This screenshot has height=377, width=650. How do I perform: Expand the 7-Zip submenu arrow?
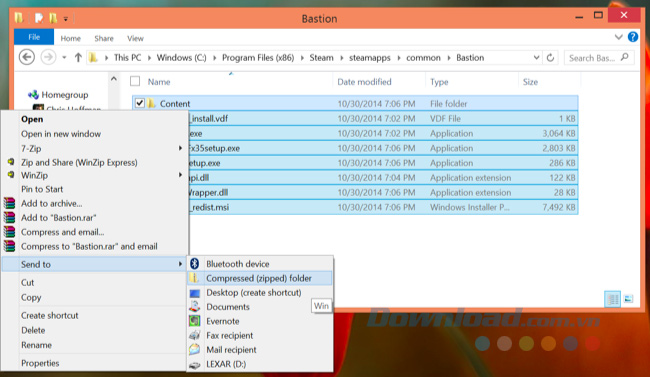(180, 148)
